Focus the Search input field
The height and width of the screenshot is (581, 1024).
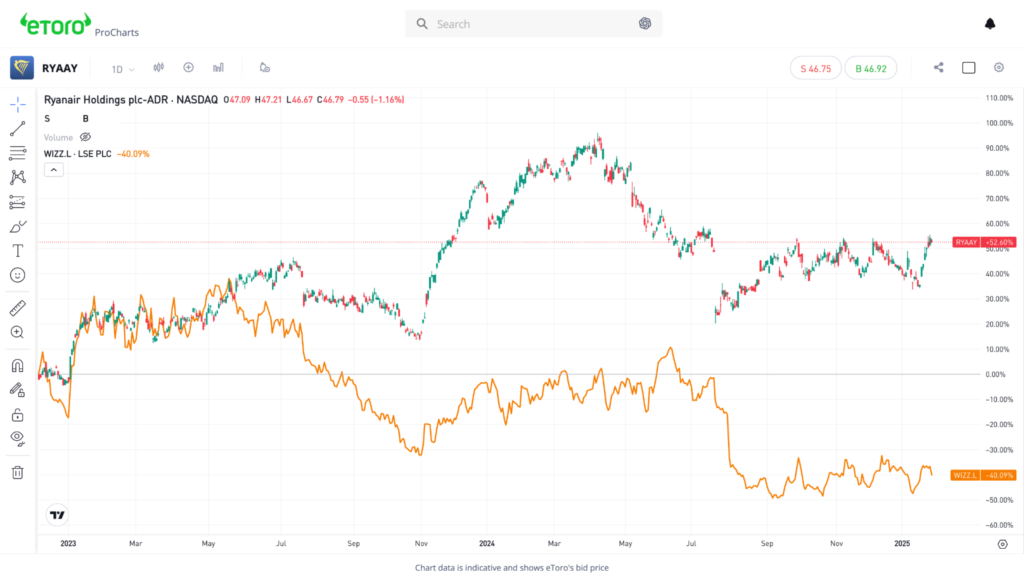click(x=534, y=24)
